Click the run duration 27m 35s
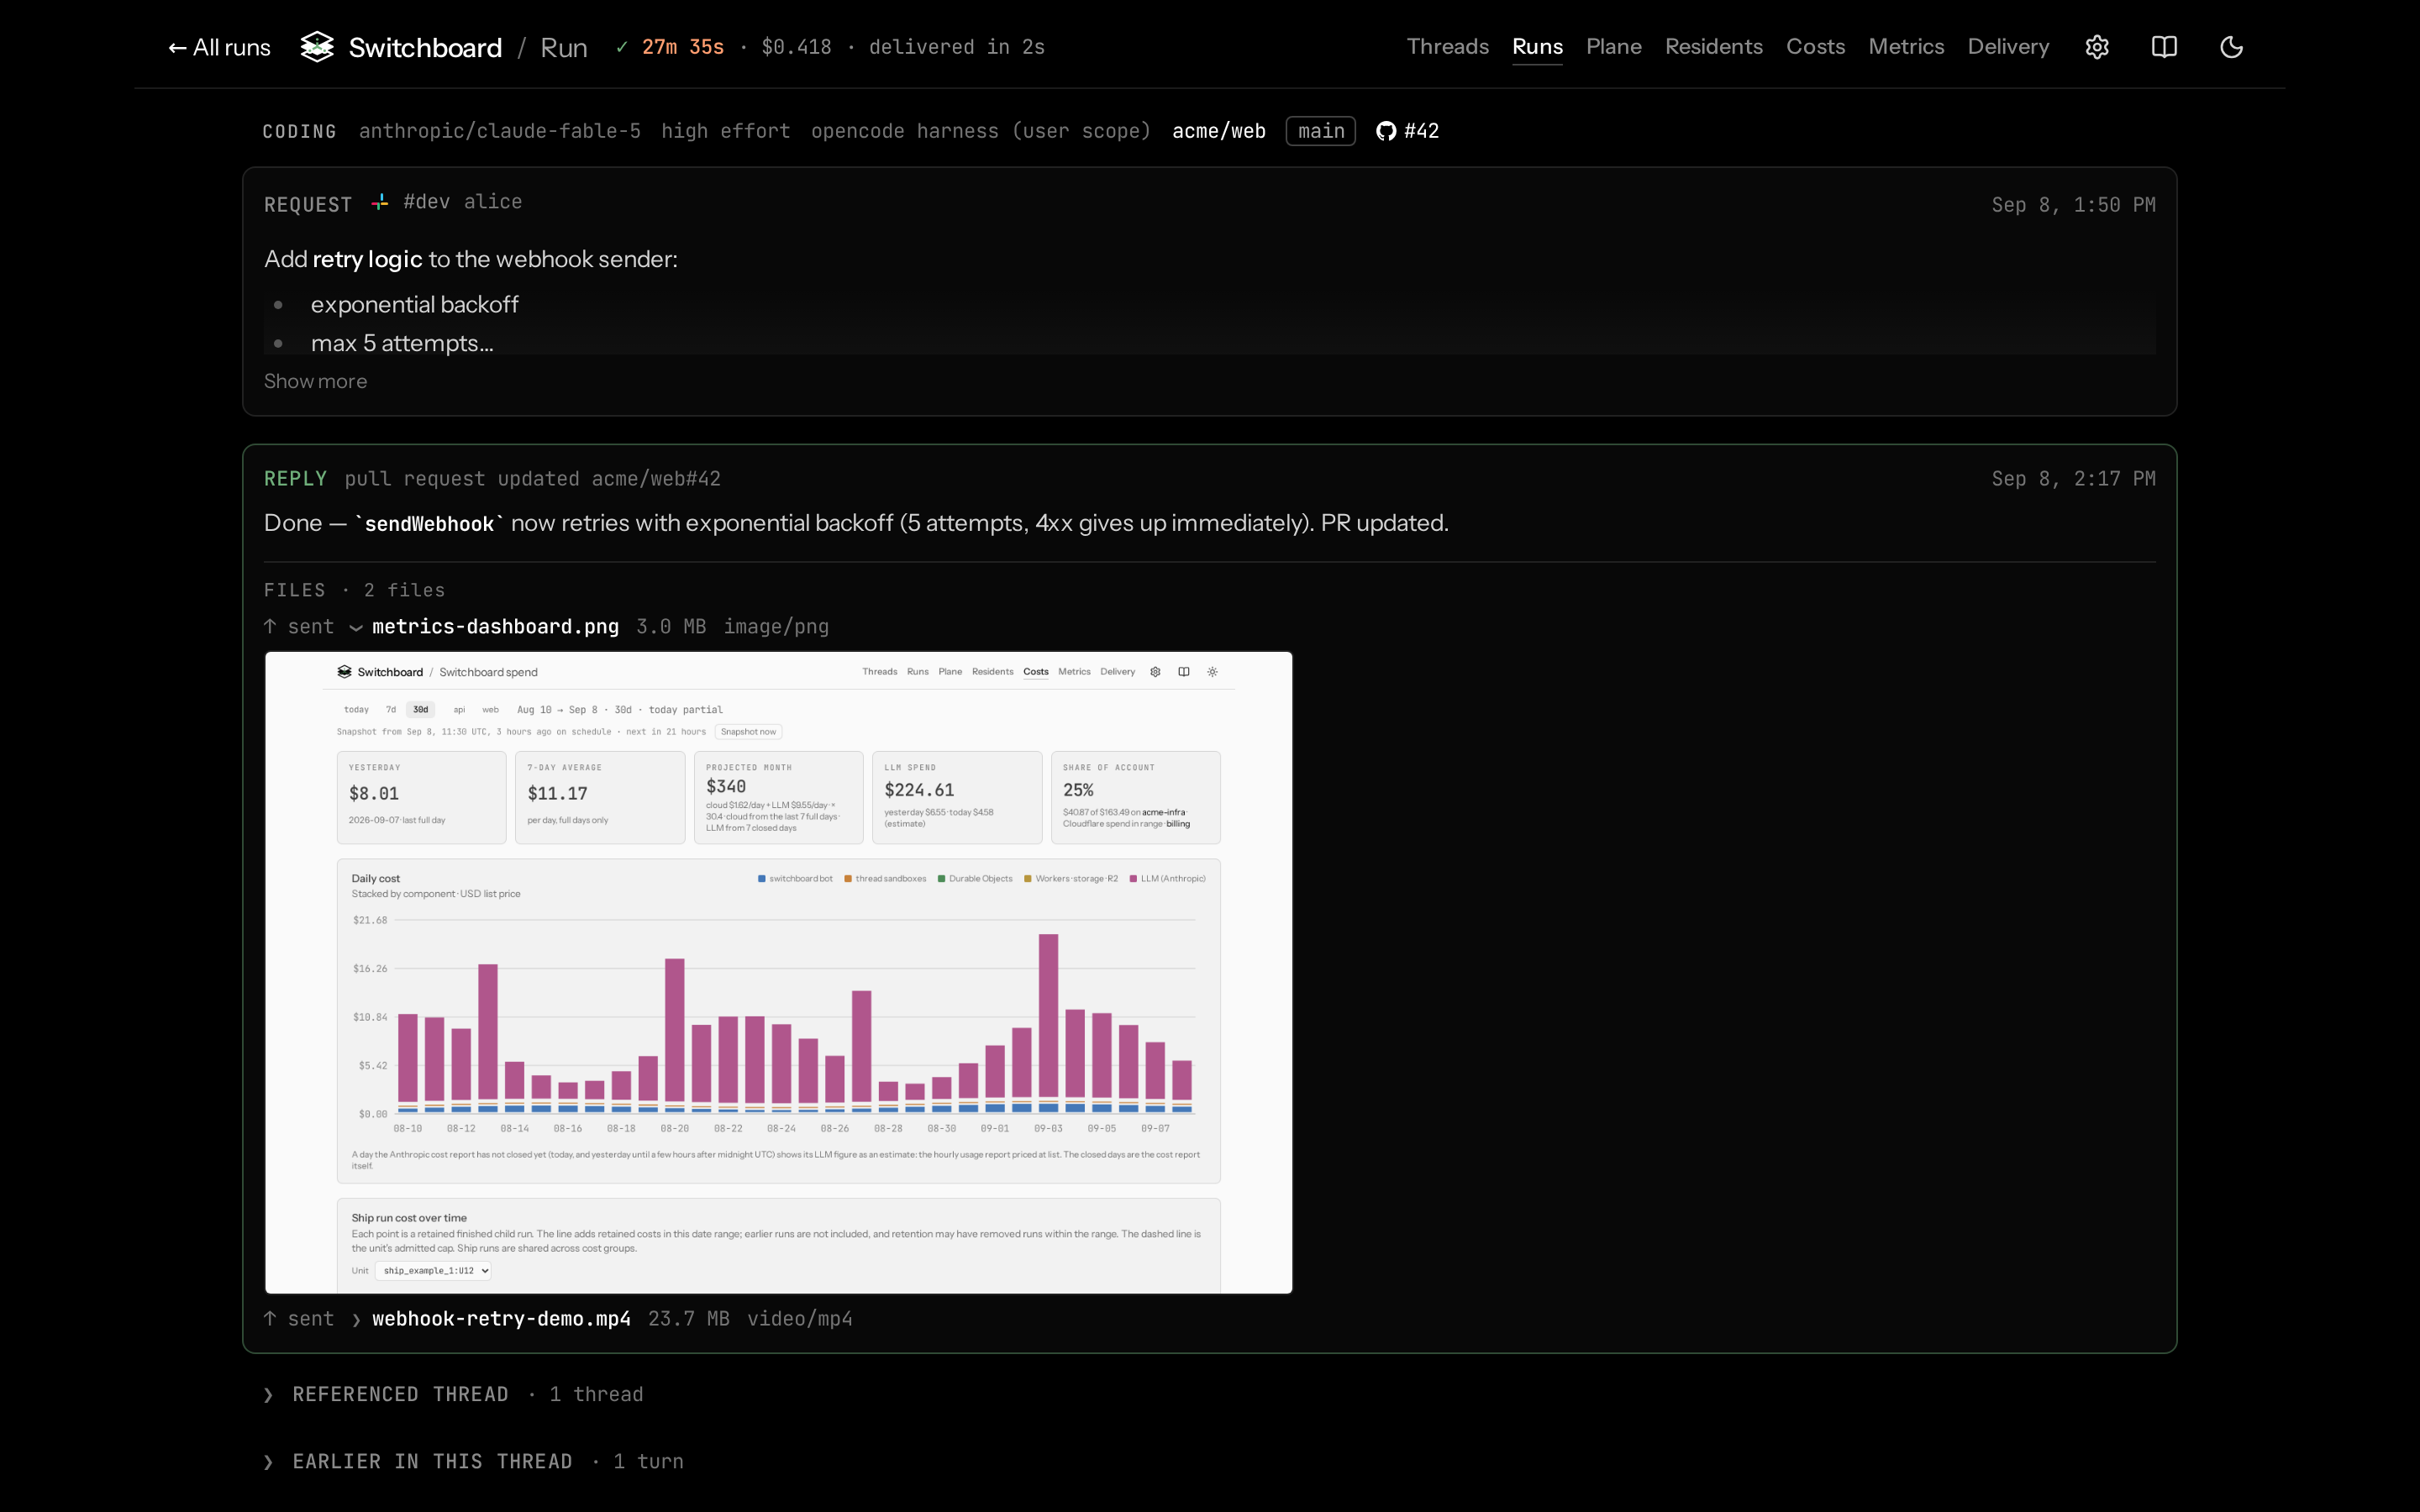Viewport: 2420px width, 1512px height. [682, 47]
